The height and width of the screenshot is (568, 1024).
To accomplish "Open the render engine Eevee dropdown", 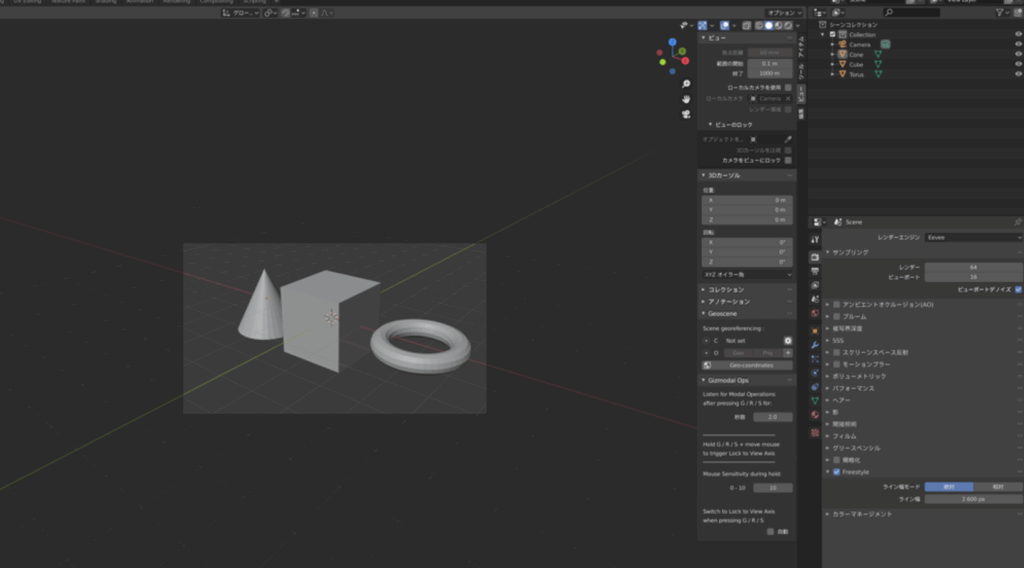I will (x=973, y=238).
